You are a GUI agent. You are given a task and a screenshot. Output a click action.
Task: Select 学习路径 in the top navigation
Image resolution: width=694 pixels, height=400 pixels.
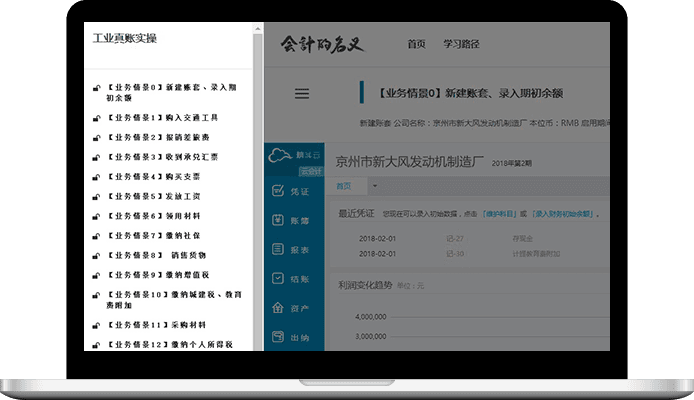[460, 45]
